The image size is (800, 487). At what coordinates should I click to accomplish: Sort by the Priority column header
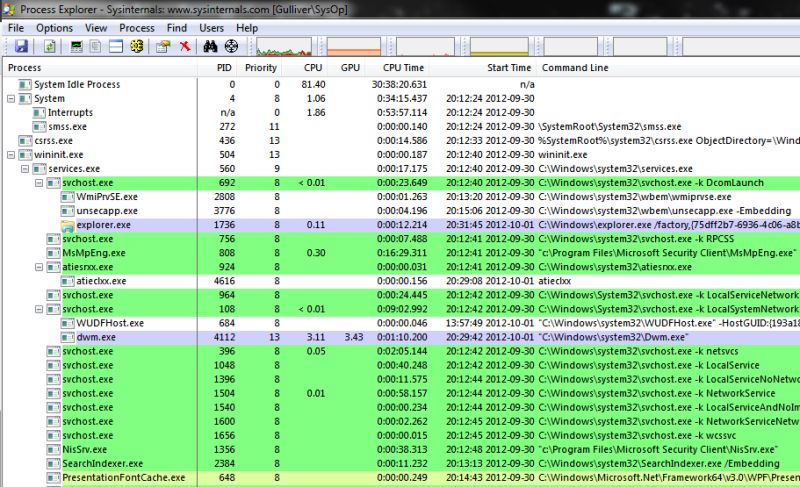(x=261, y=68)
